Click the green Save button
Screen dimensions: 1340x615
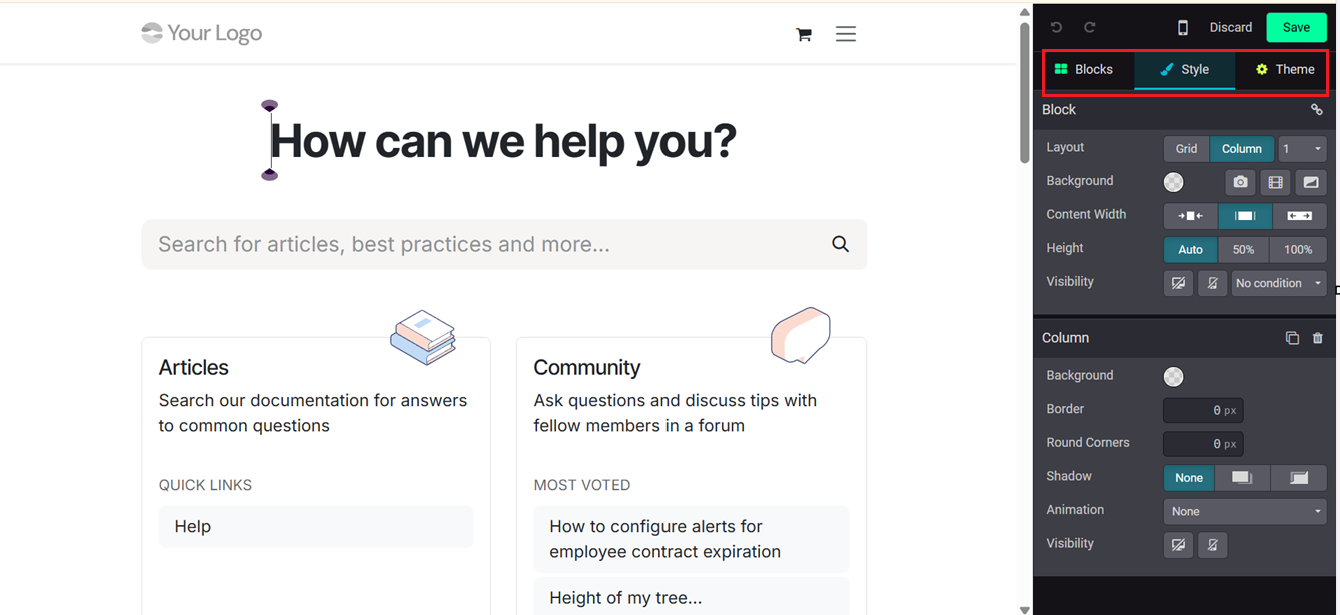[1296, 28]
